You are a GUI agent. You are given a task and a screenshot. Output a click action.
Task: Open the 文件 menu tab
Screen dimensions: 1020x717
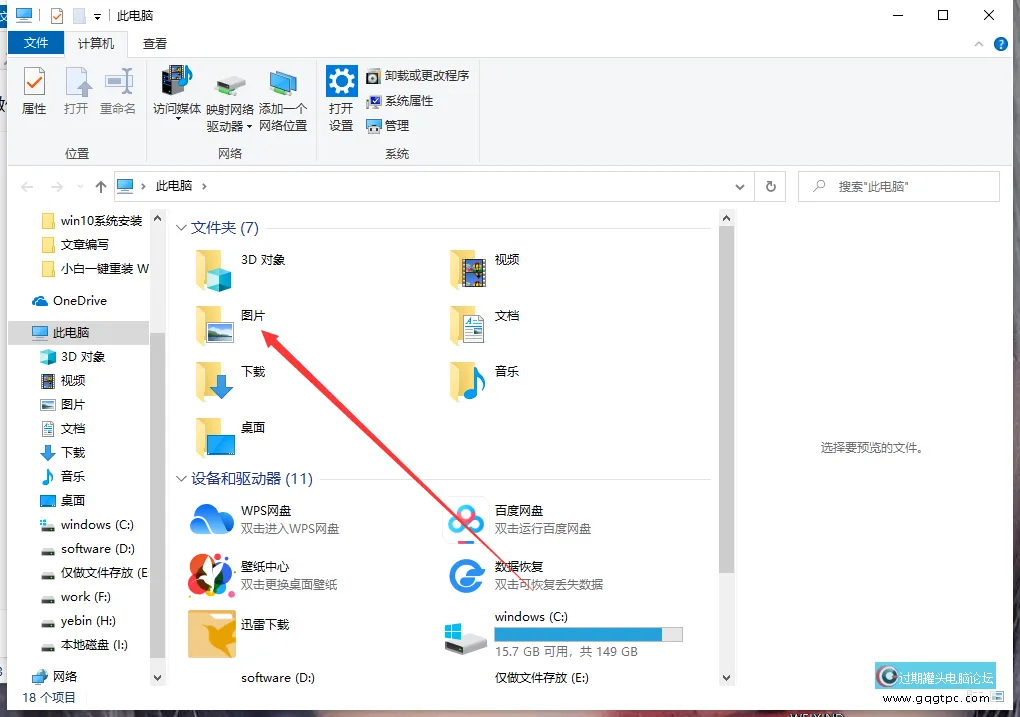[36, 44]
